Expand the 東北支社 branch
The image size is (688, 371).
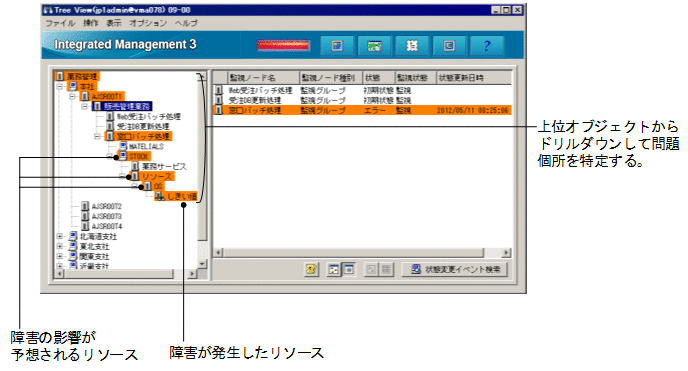[60, 247]
